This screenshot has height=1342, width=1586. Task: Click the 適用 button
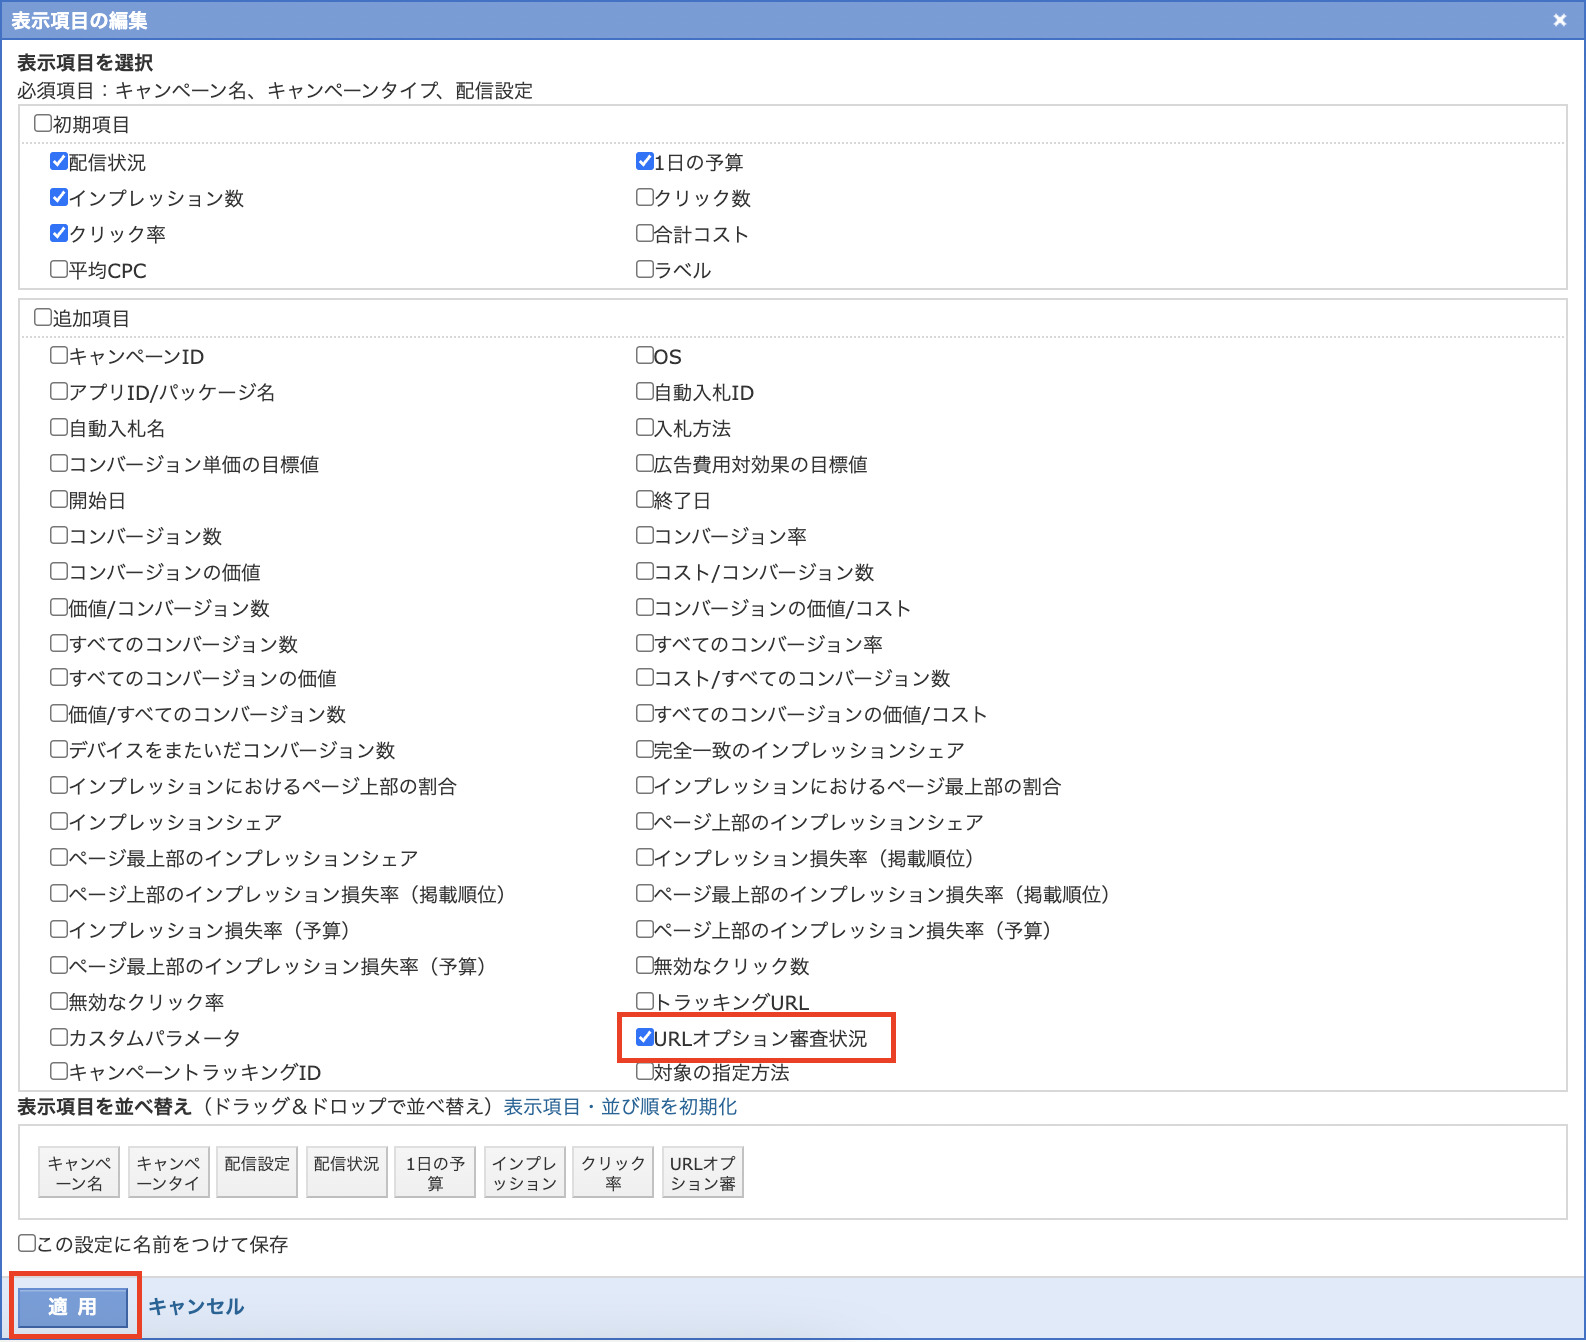73,1307
